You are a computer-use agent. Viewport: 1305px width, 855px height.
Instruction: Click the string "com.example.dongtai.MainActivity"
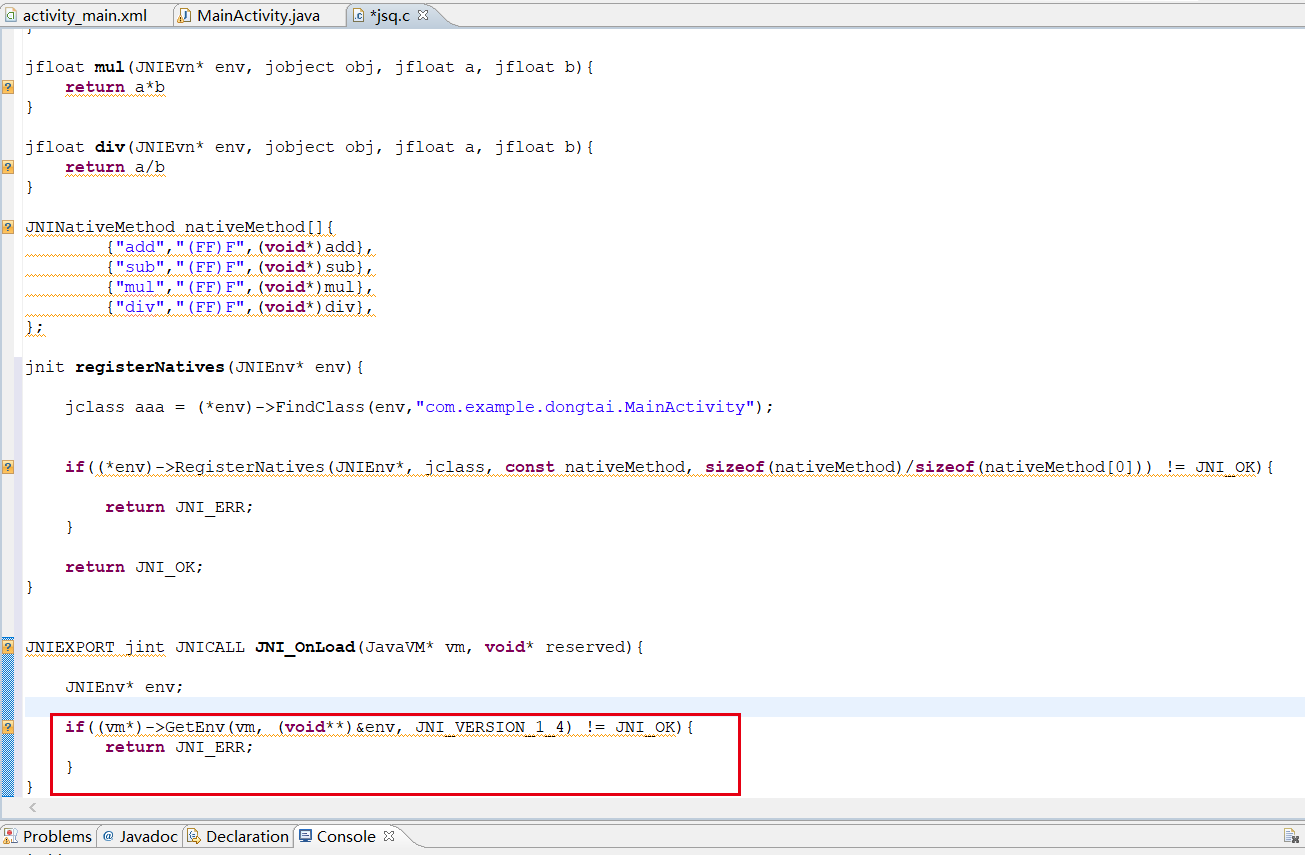click(585, 407)
